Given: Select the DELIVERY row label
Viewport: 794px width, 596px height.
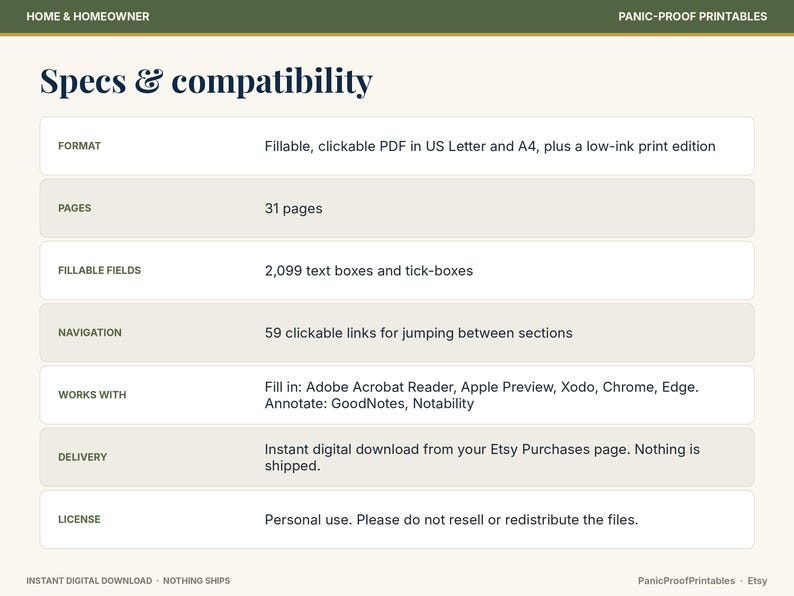Looking at the screenshot, I should coord(83,457).
